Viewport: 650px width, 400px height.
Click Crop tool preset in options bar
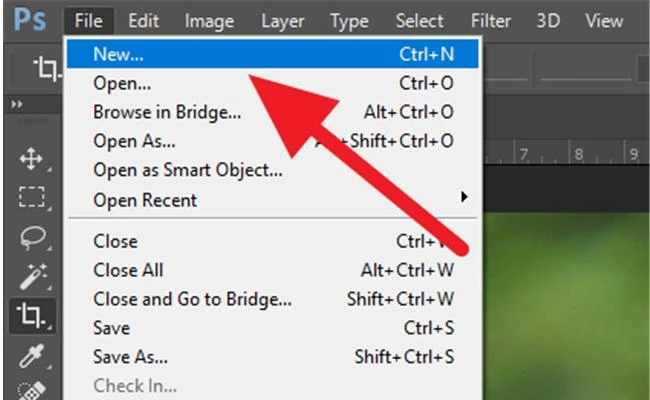tap(46, 67)
